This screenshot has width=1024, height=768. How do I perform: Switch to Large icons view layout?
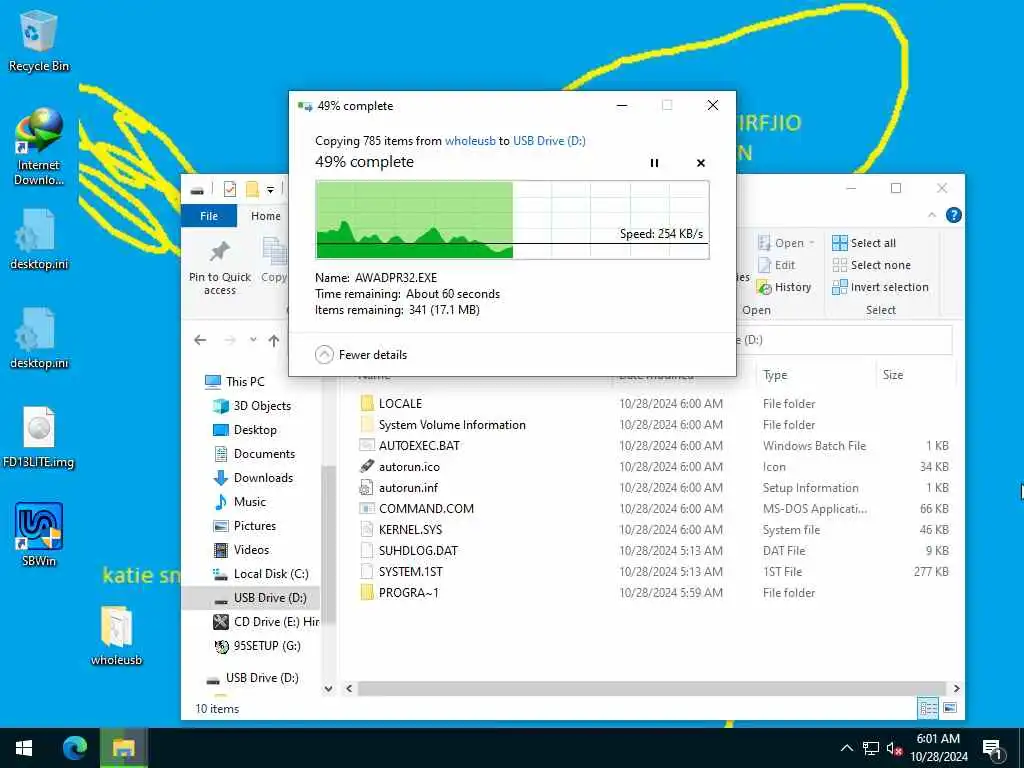(x=950, y=707)
